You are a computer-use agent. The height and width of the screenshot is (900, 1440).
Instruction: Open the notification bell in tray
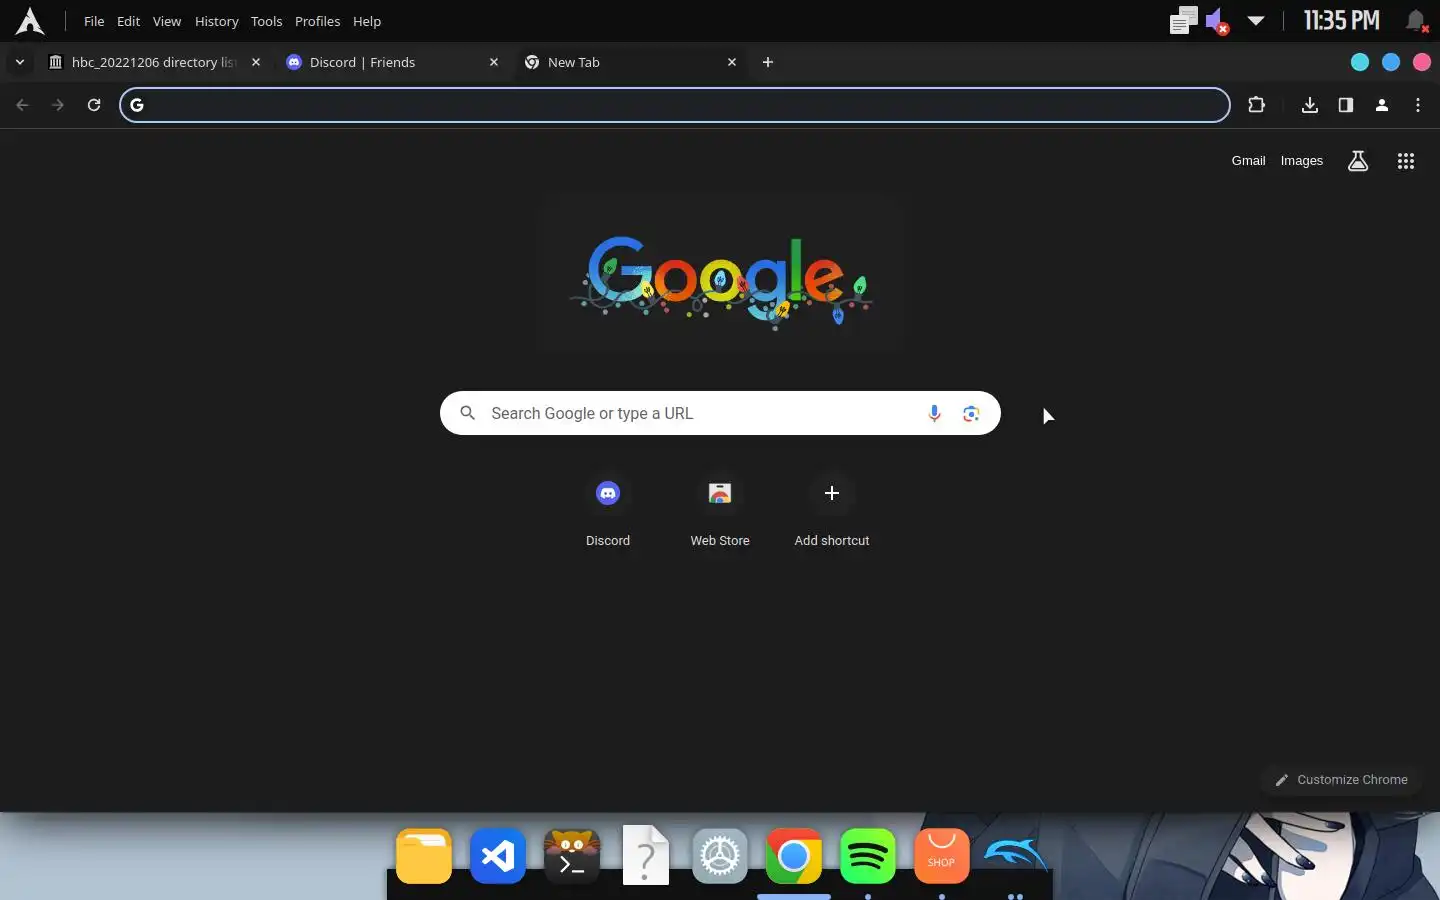1416,21
